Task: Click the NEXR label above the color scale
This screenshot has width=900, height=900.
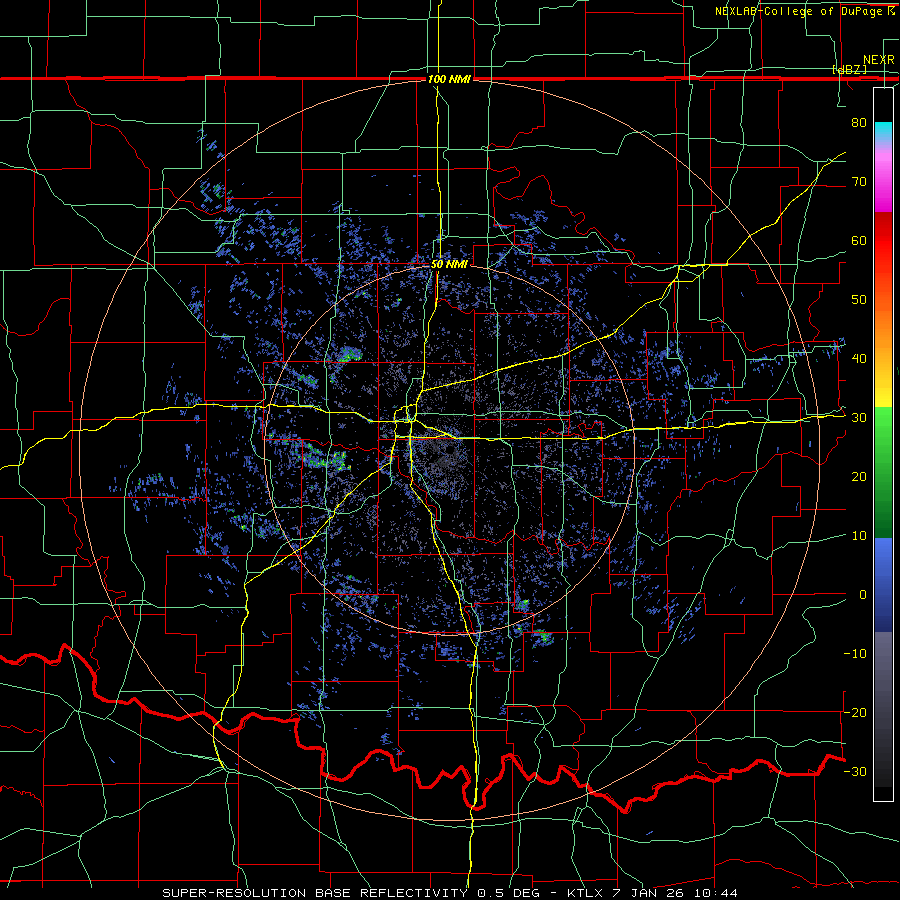Action: pos(879,60)
